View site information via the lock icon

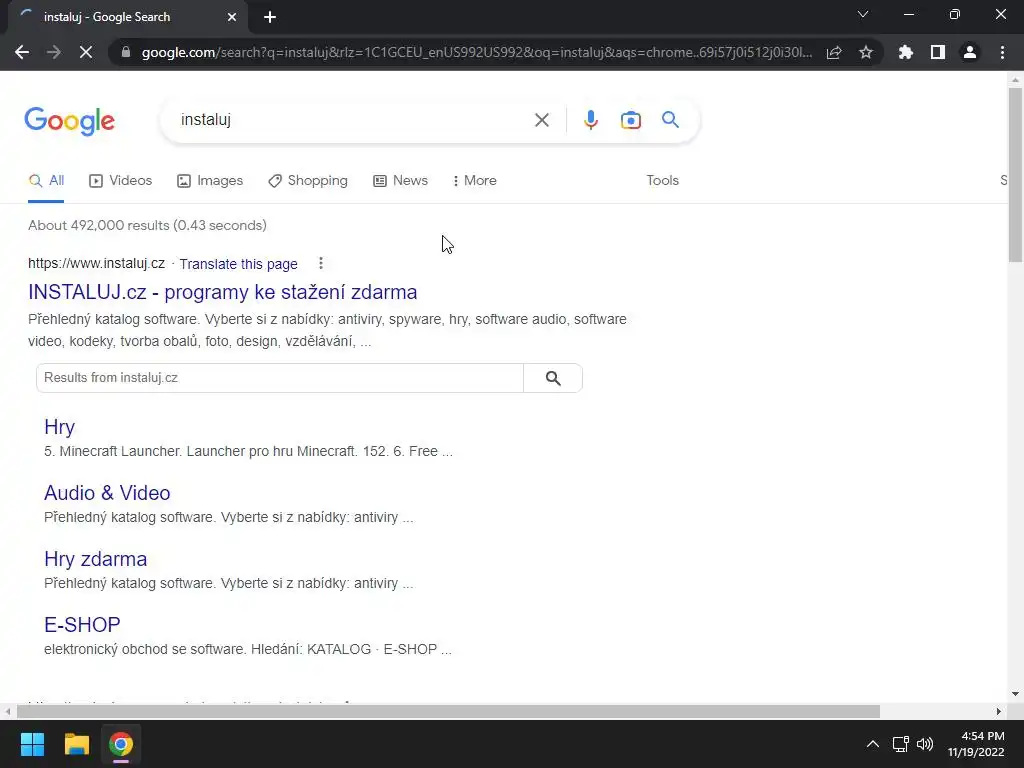[x=126, y=52]
